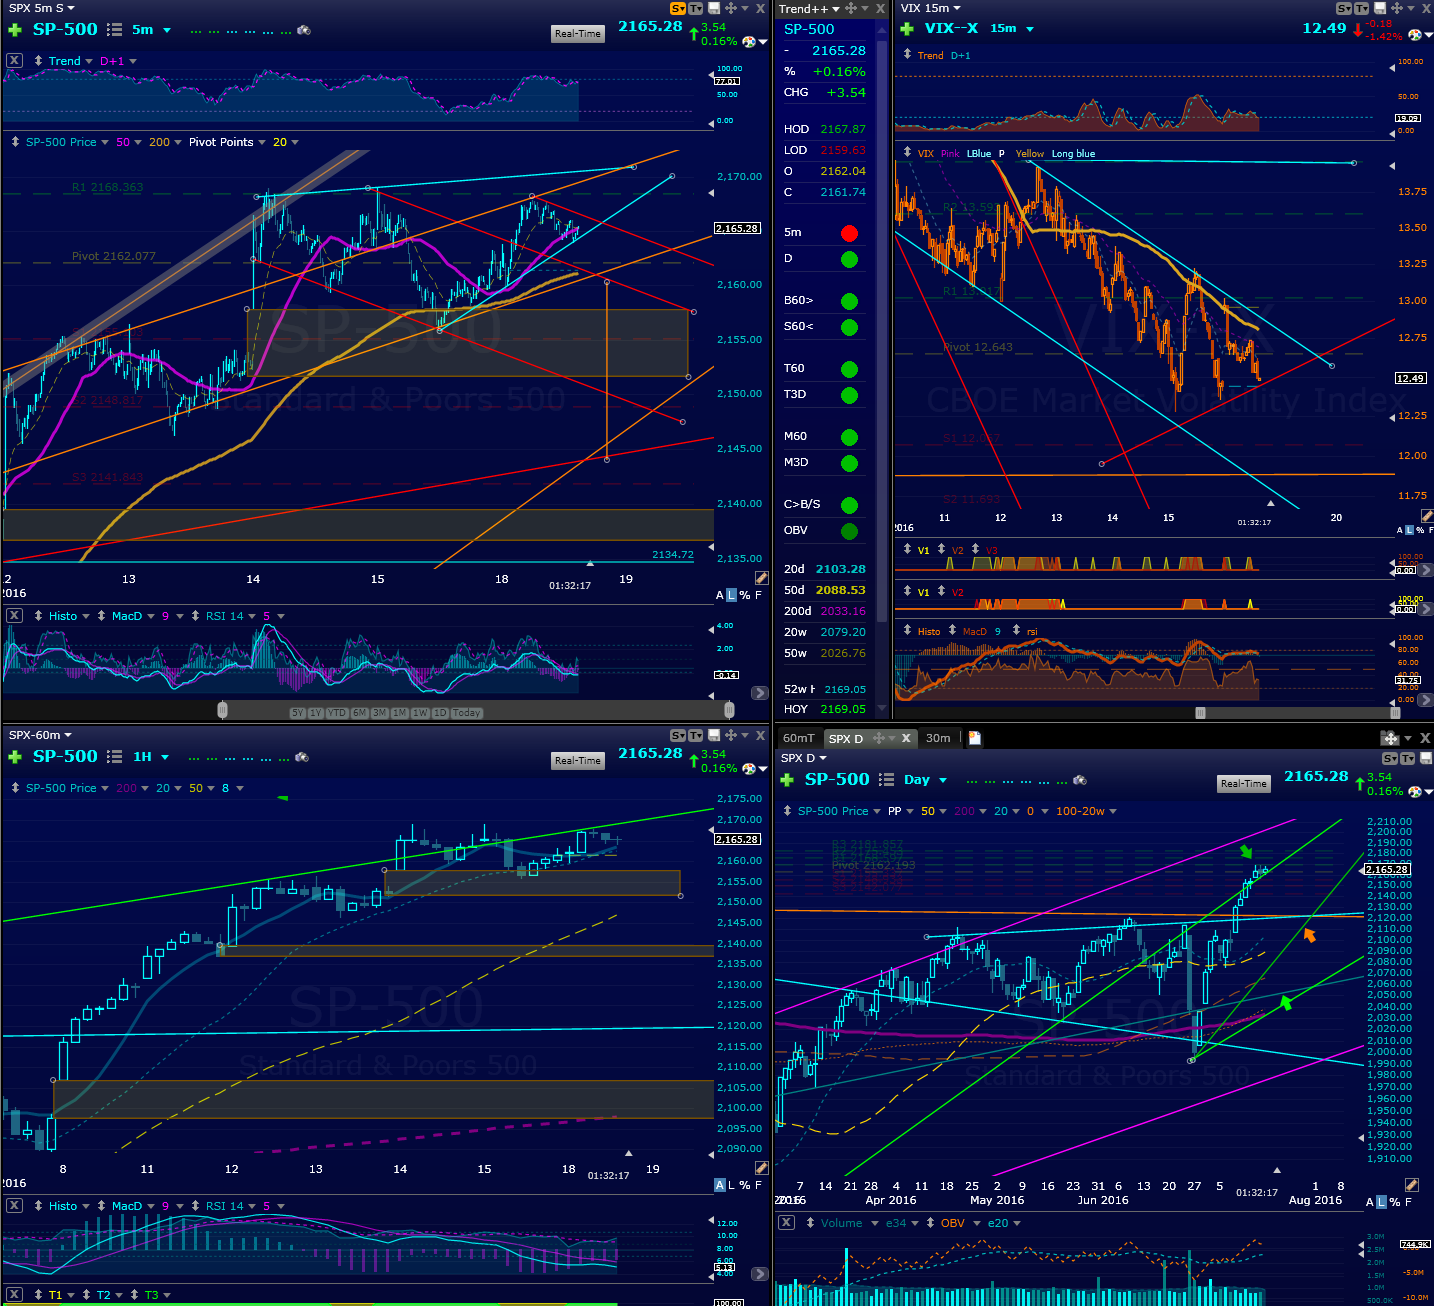Viewport: 1434px width, 1306px height.
Task: Open list icon beside SP-500 1H symbol
Action: tap(115, 757)
